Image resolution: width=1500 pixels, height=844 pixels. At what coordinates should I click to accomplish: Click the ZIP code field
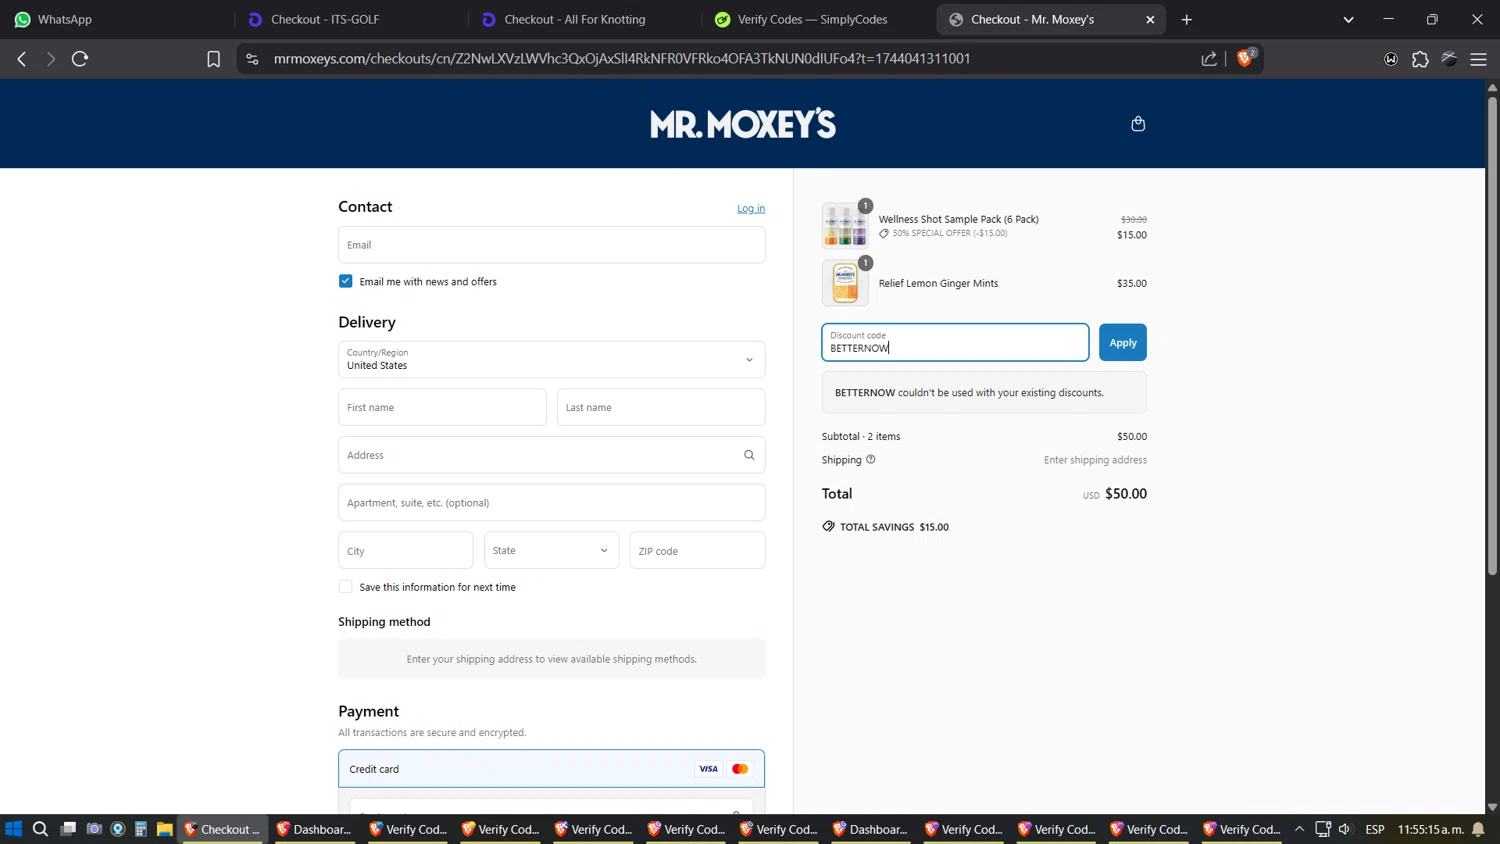tap(698, 551)
